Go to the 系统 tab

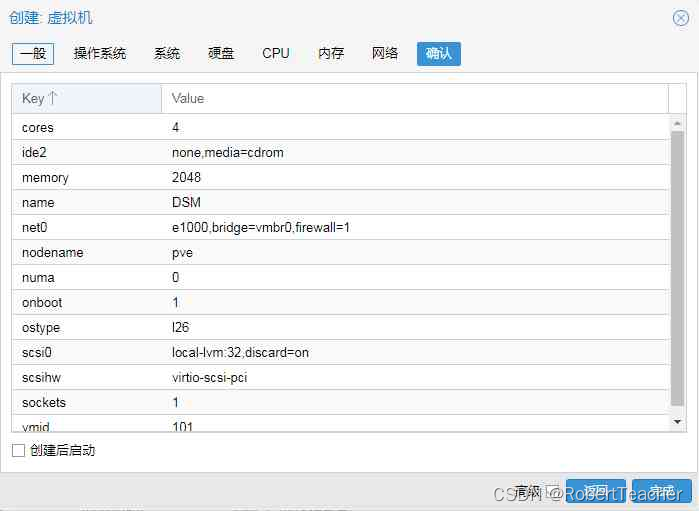[x=167, y=54]
